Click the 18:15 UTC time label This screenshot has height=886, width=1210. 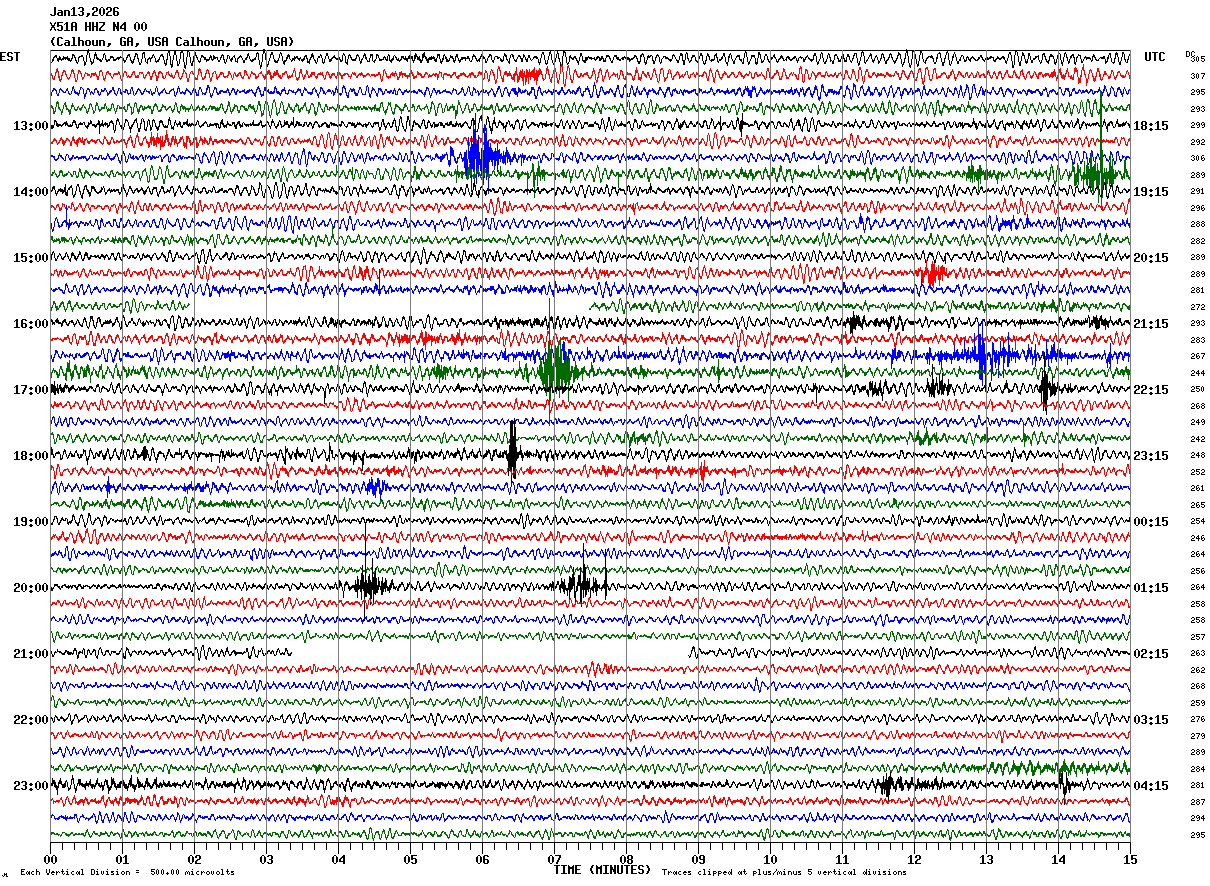(x=1151, y=126)
